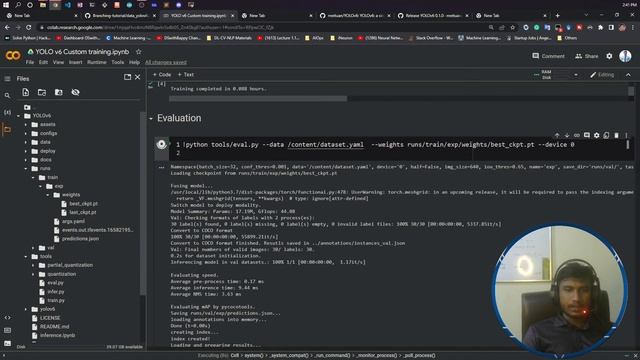Add a new Code cell
Image resolution: width=640 pixels, height=360 pixels.
pyautogui.click(x=162, y=75)
